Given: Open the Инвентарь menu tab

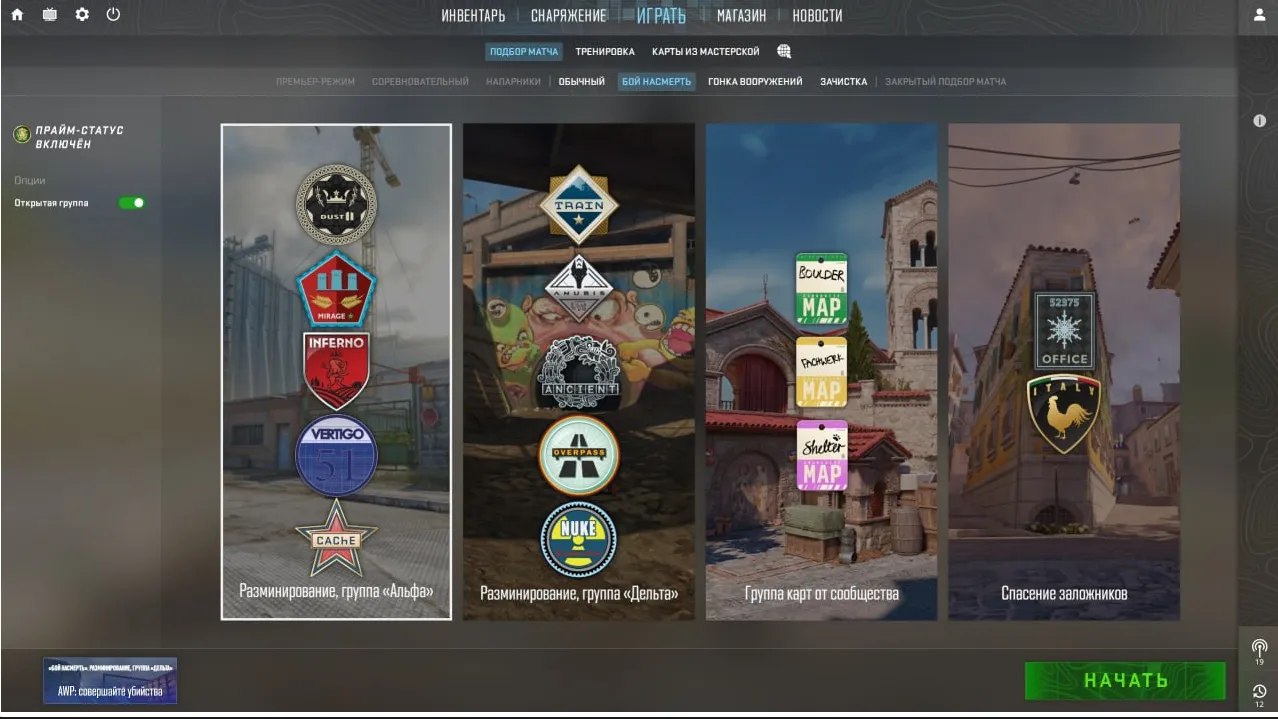Looking at the screenshot, I should [x=473, y=16].
